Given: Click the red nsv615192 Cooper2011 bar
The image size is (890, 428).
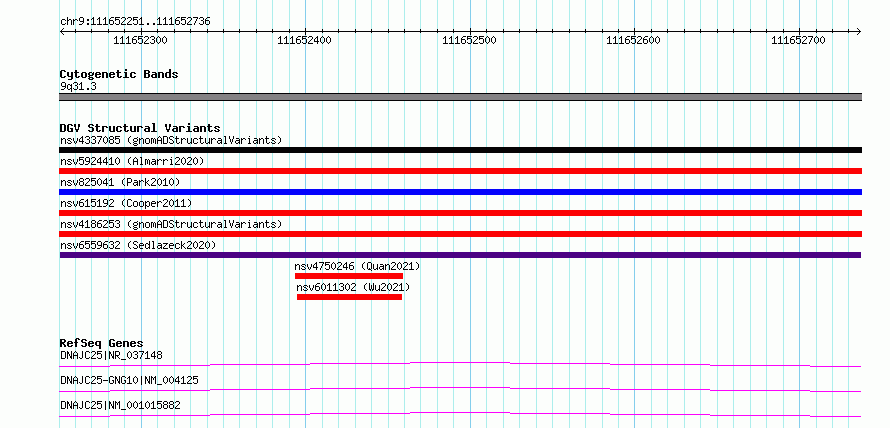Looking at the screenshot, I should point(460,213).
